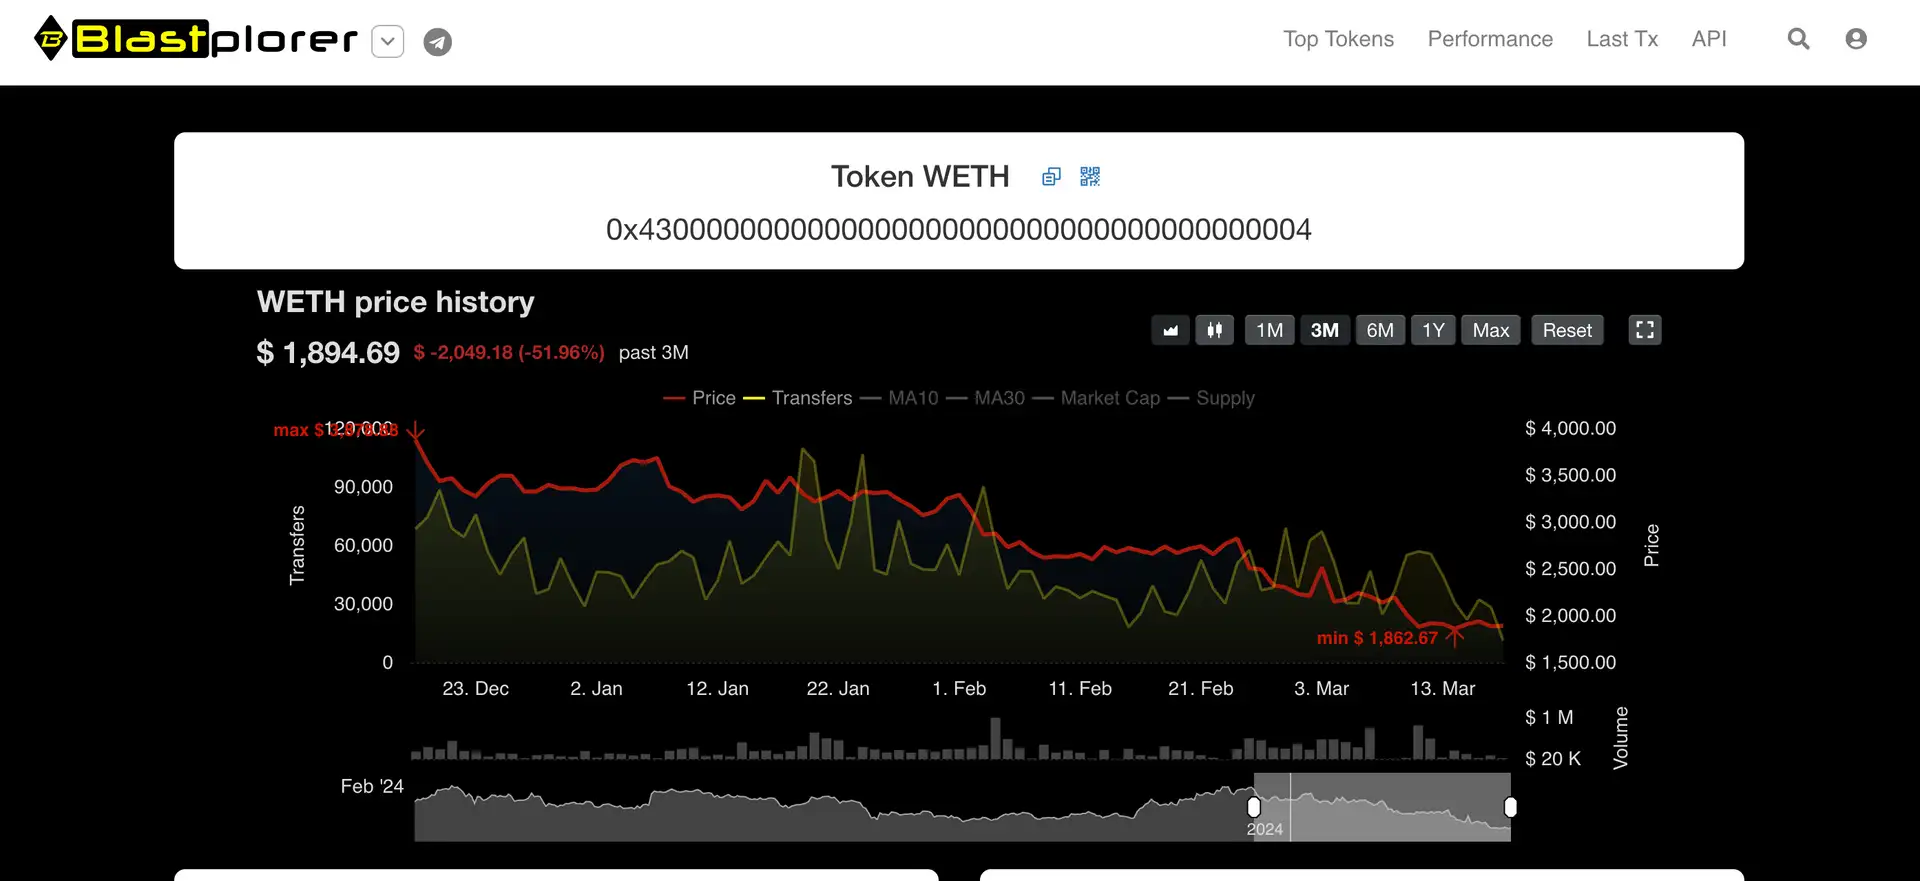Expand the network dropdown beside logo
This screenshot has height=881, width=1920.
pyautogui.click(x=388, y=42)
